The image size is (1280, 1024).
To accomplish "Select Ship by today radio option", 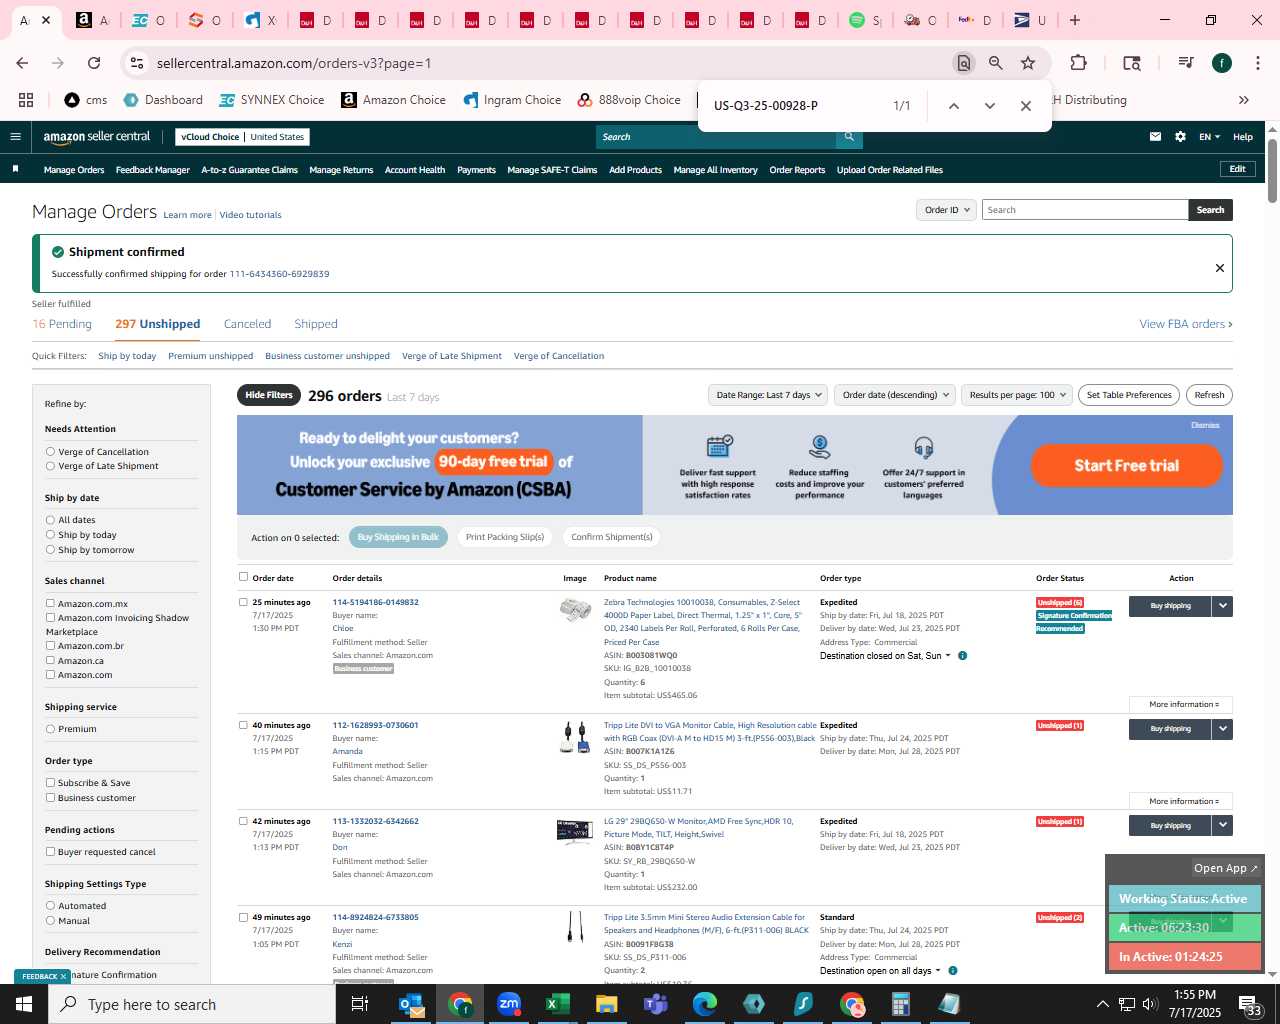I will click(50, 535).
